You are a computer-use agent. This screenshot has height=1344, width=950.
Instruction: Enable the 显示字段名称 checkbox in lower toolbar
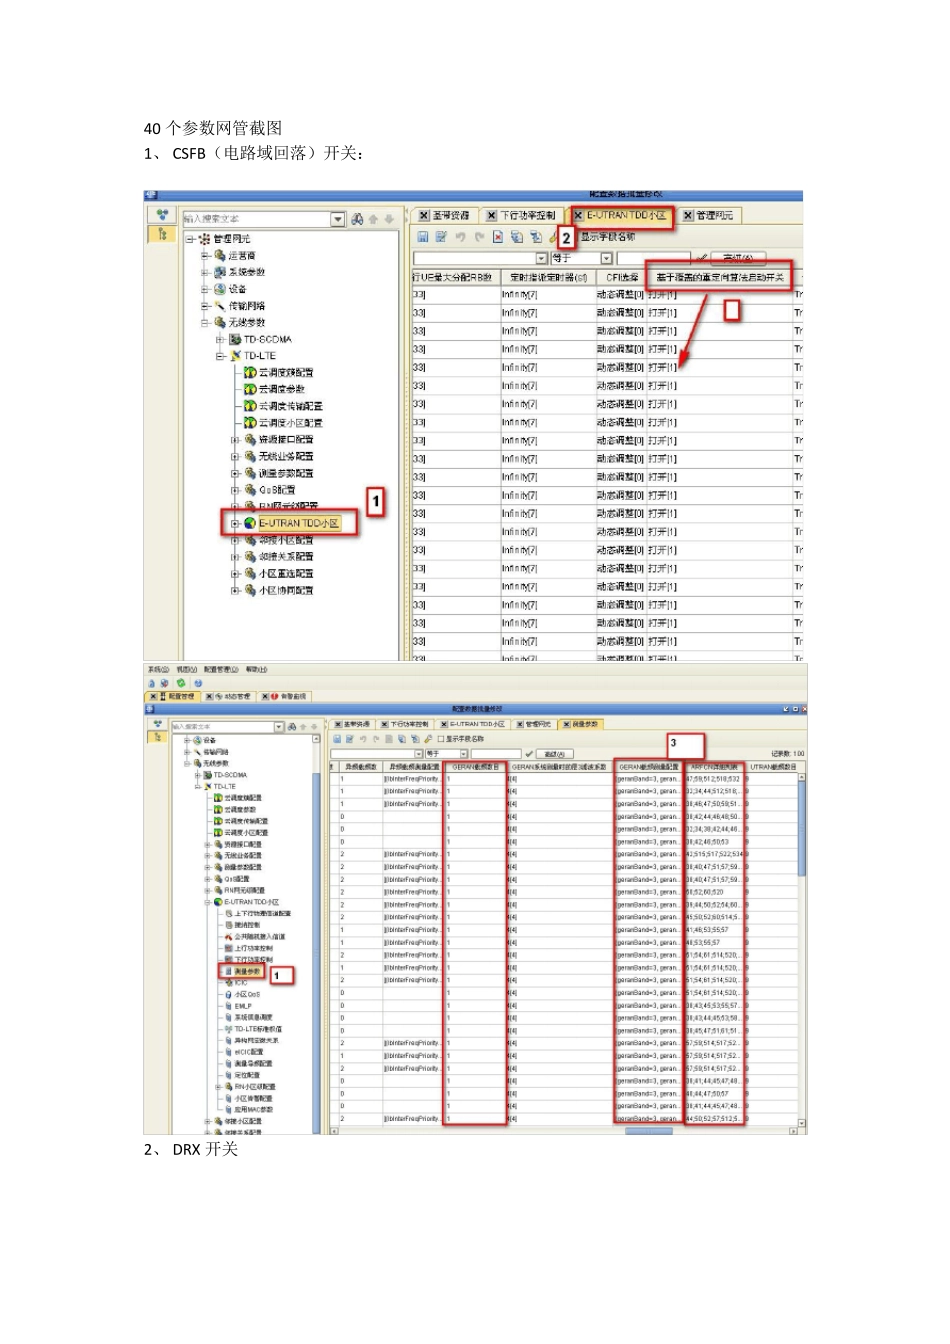coord(441,739)
